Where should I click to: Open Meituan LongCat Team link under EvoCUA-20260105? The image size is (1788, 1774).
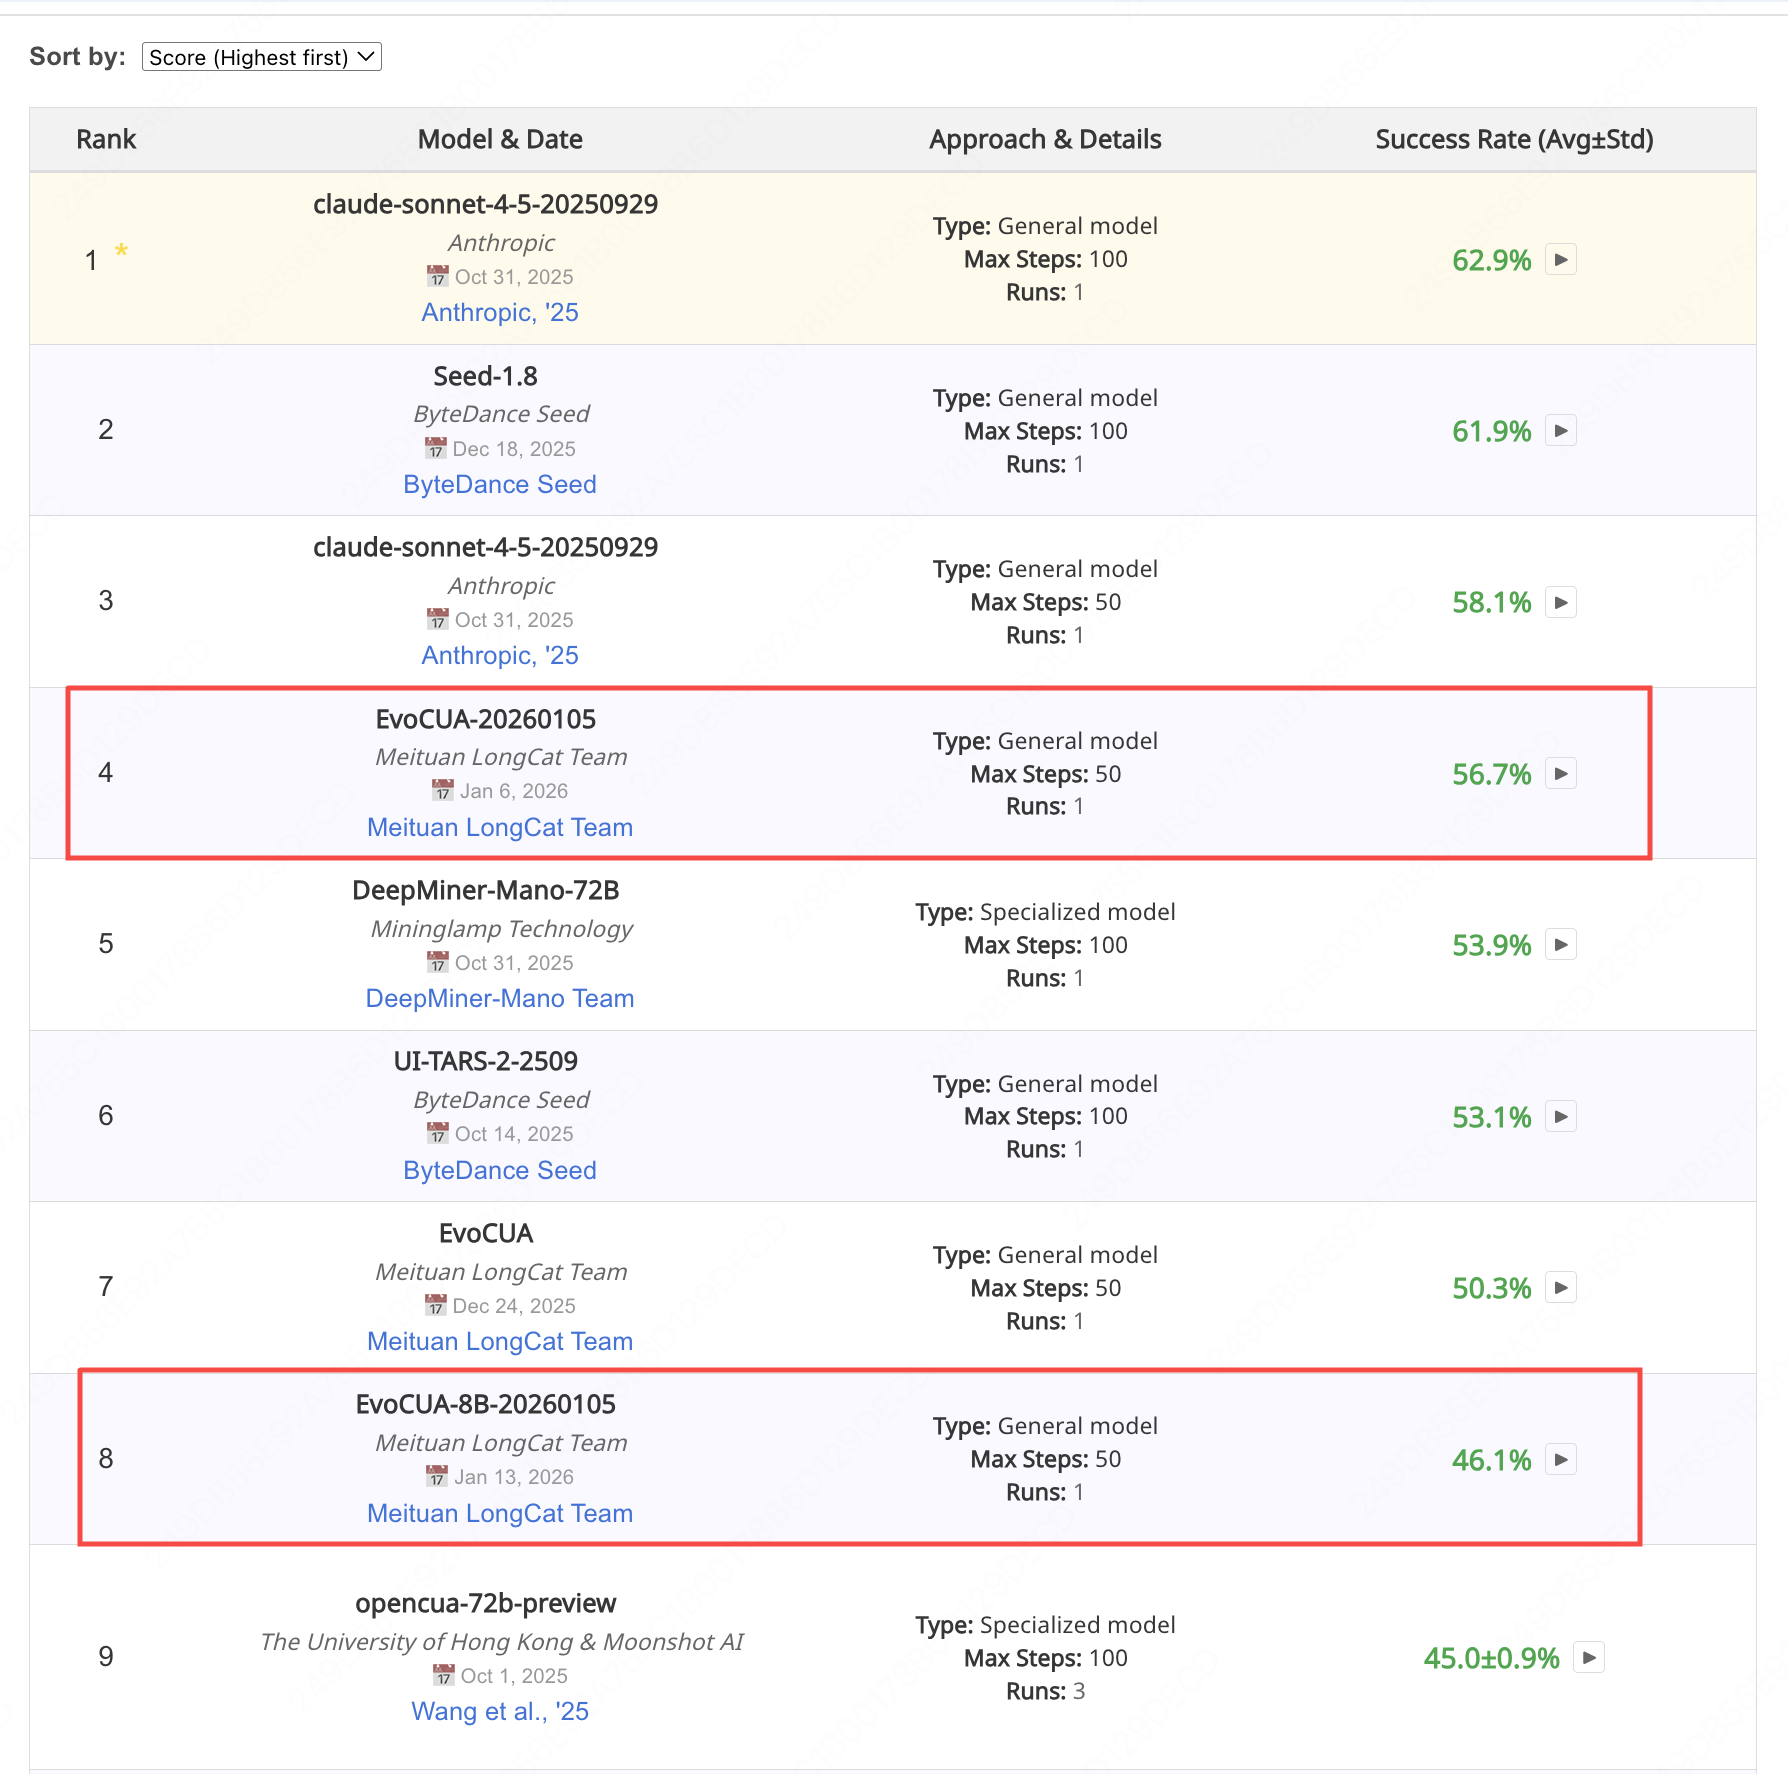(500, 827)
